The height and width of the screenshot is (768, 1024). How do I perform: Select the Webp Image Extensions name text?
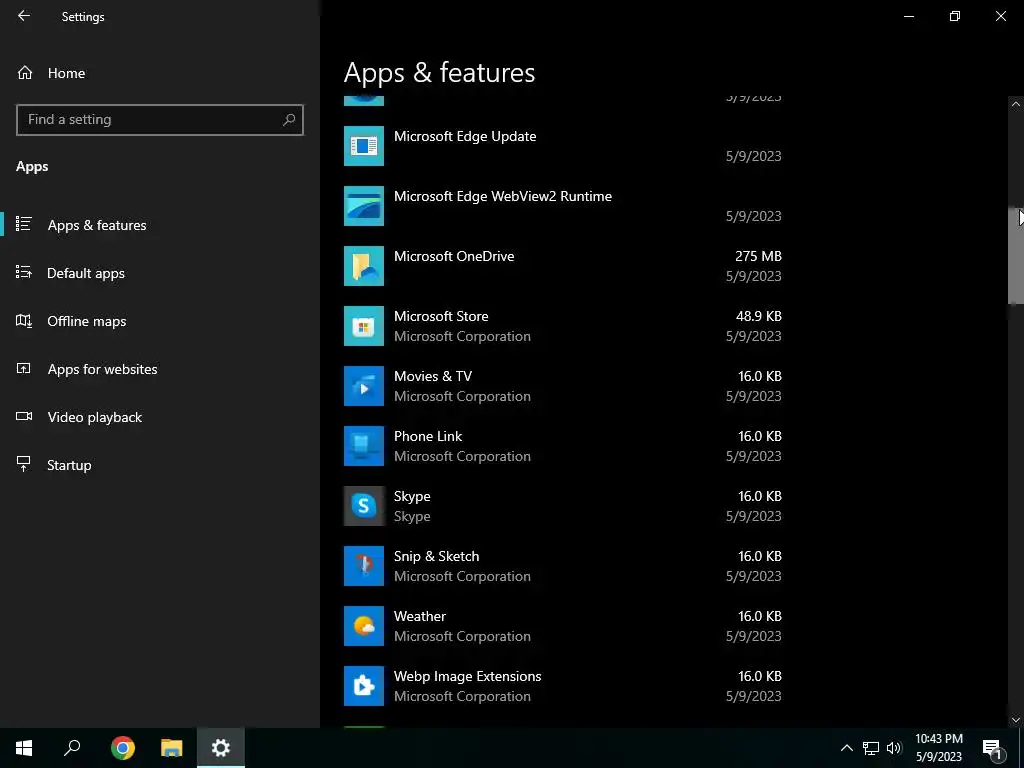click(x=468, y=677)
